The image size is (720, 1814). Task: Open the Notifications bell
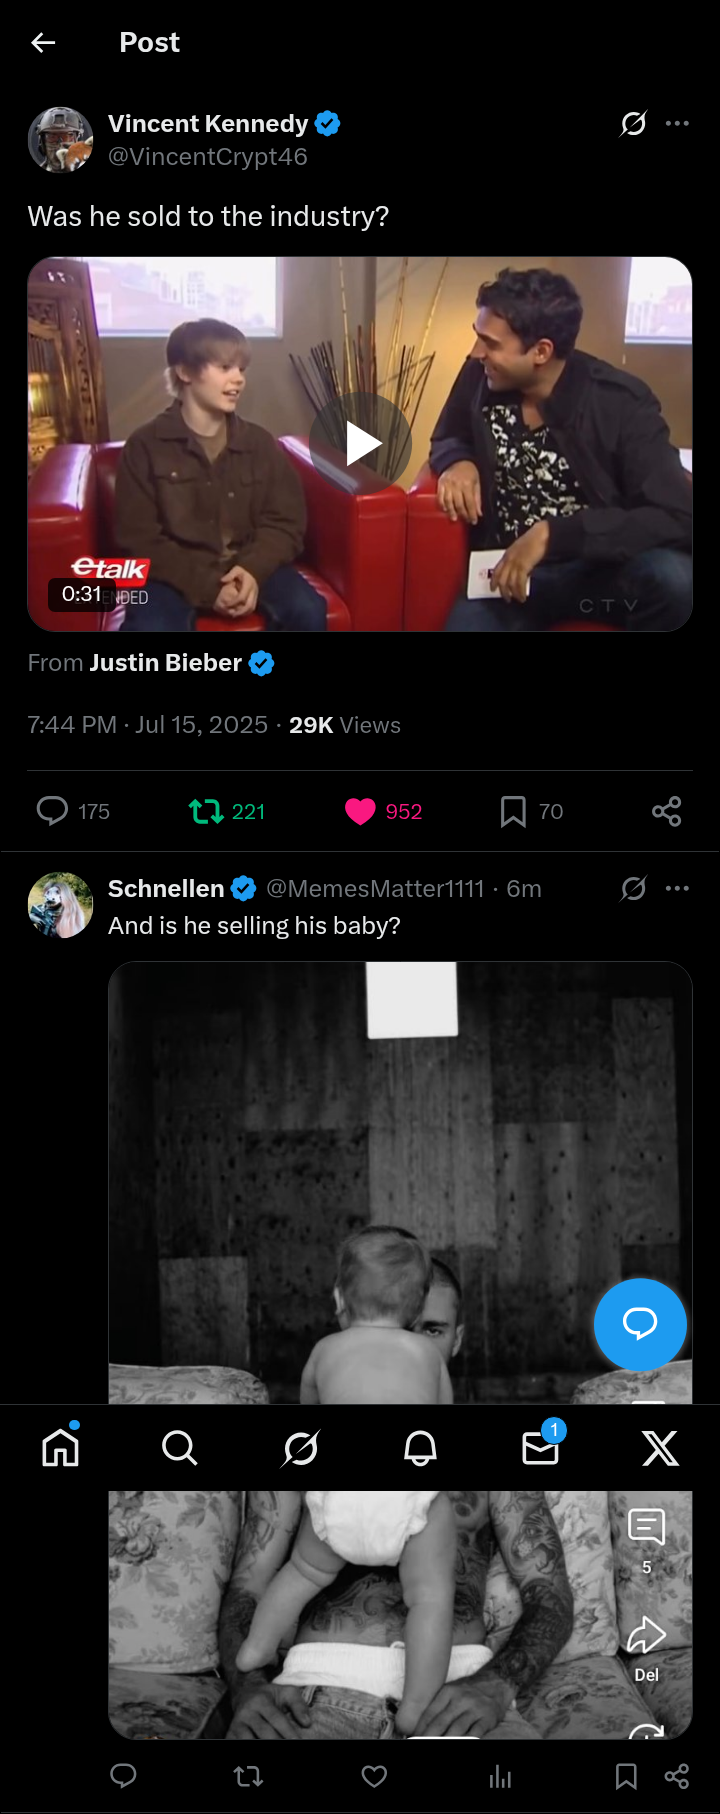point(420,1447)
